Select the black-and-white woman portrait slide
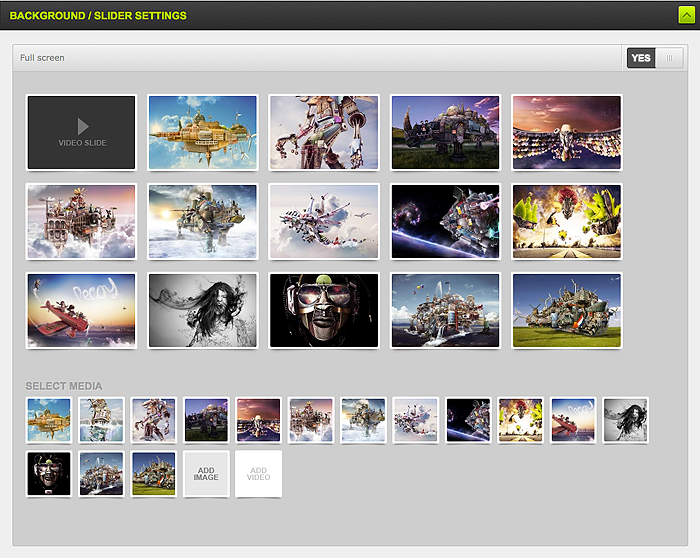 (203, 311)
